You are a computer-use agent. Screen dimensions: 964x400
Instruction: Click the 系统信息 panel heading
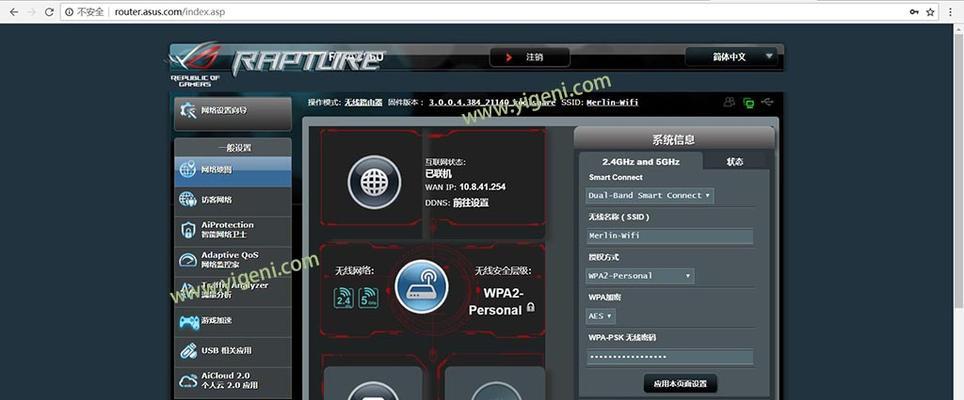(674, 140)
